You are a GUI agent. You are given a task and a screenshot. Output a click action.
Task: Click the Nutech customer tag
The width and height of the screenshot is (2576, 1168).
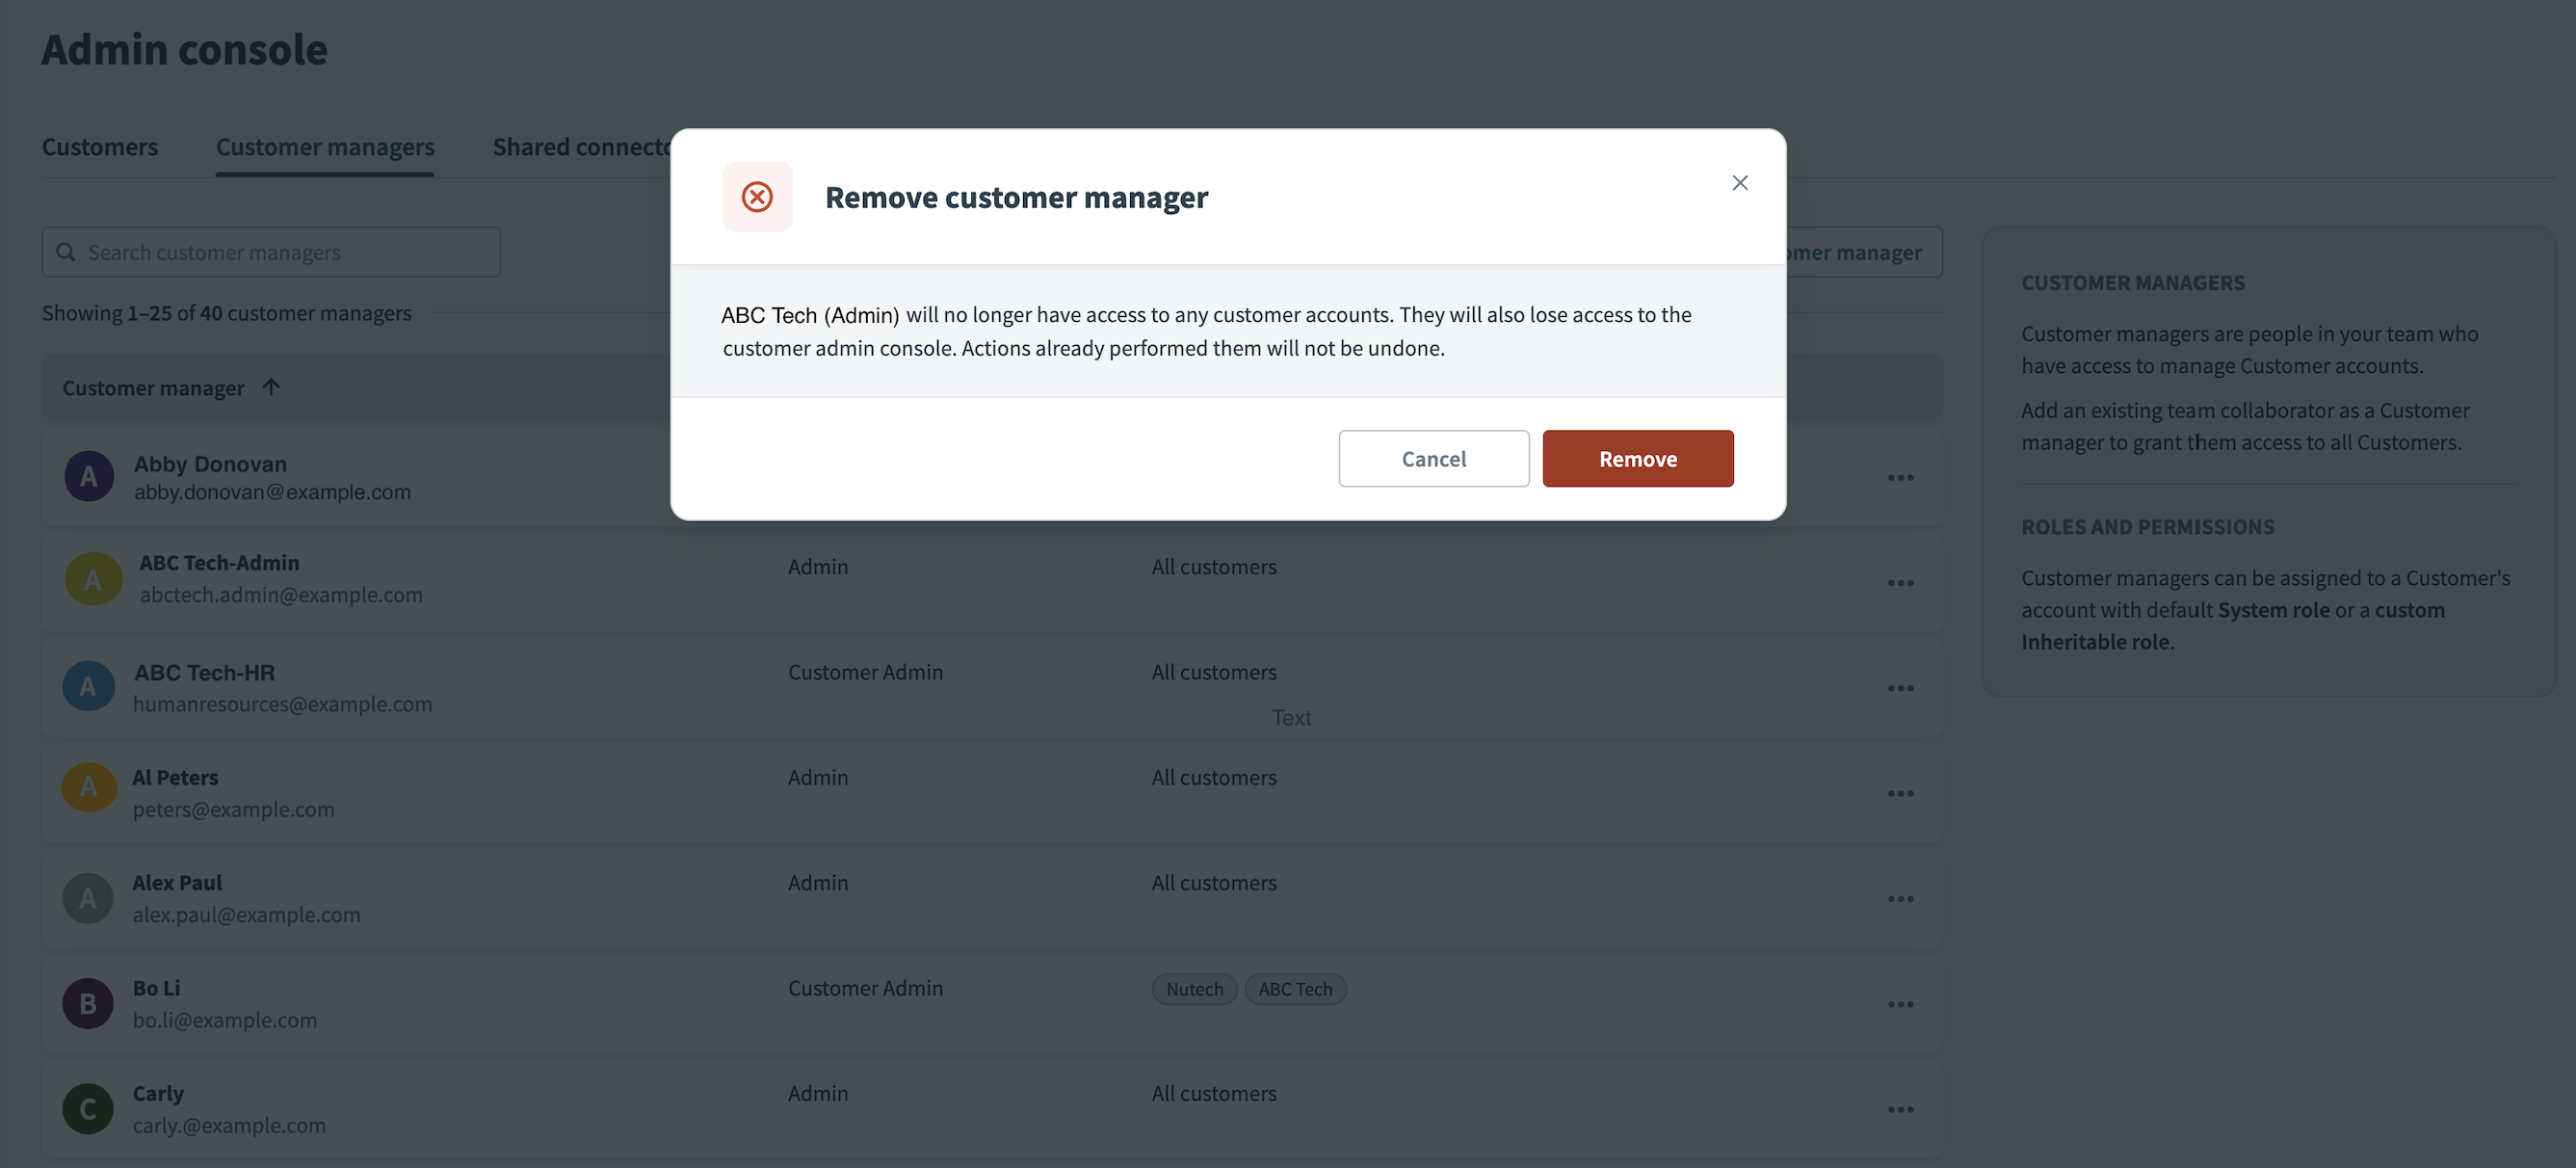1194,988
